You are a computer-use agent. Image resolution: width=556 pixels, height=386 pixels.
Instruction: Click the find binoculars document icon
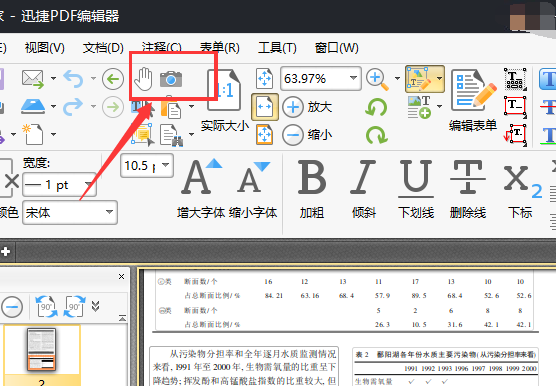172,135
